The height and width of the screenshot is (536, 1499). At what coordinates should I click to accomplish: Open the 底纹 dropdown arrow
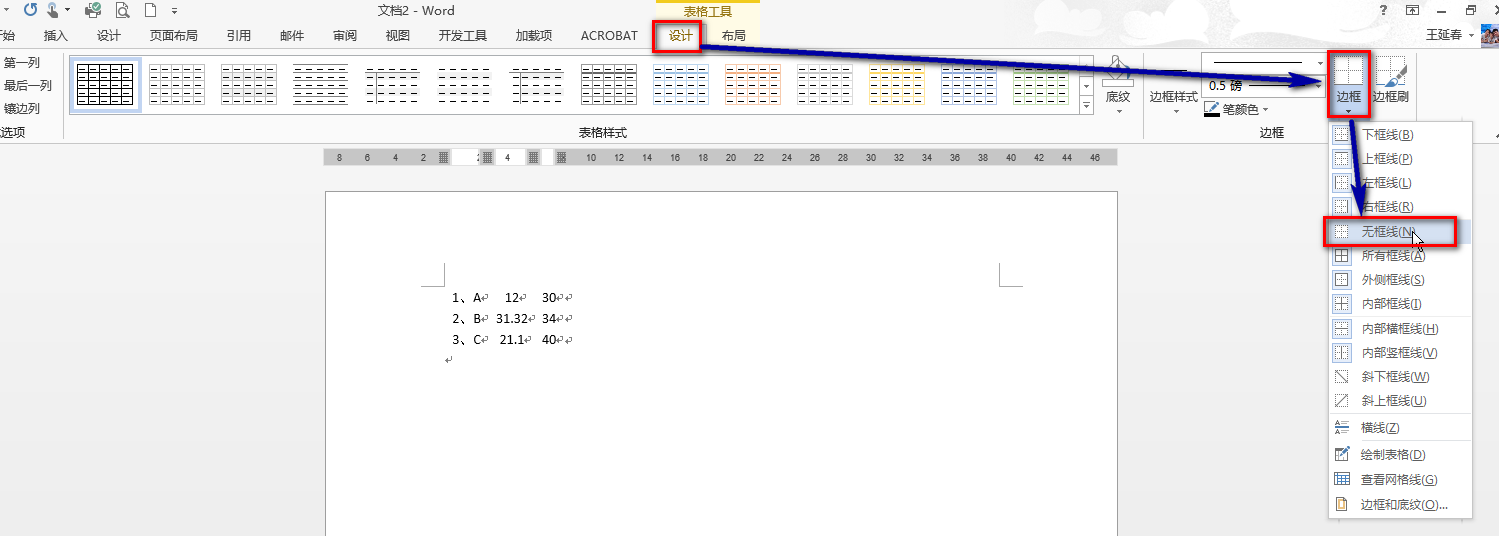1118,110
